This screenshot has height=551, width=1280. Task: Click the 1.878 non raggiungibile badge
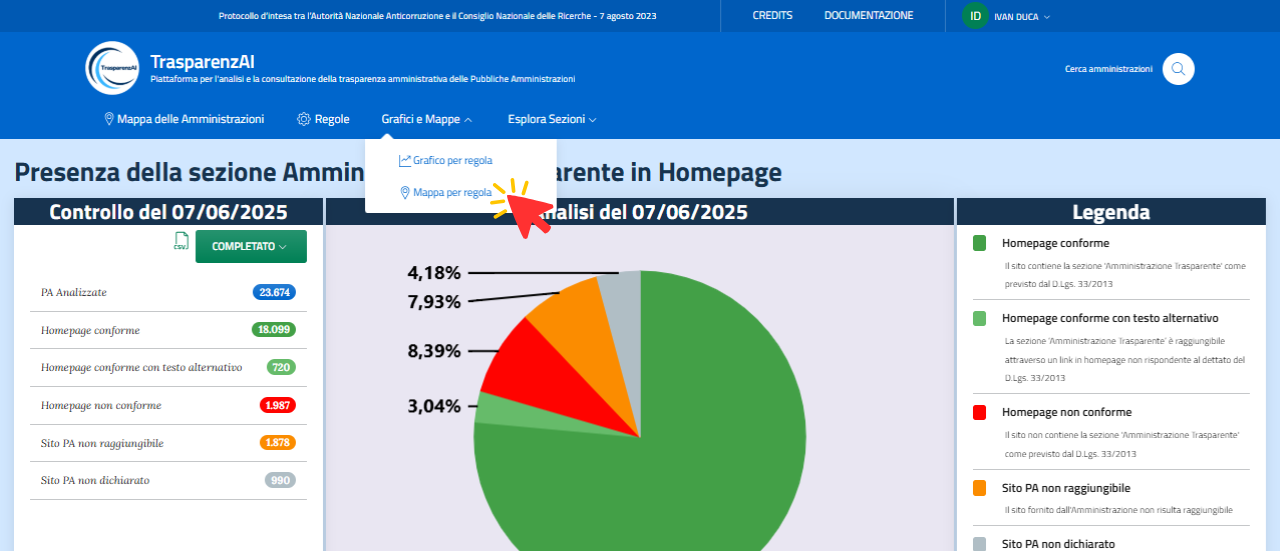[x=278, y=442]
